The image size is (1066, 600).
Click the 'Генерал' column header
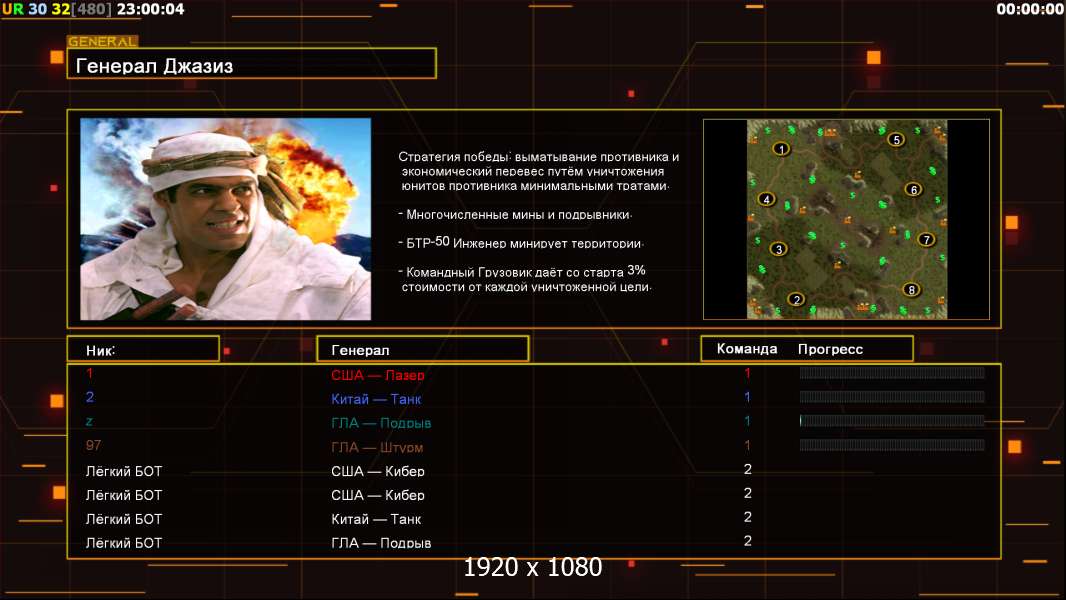(422, 349)
